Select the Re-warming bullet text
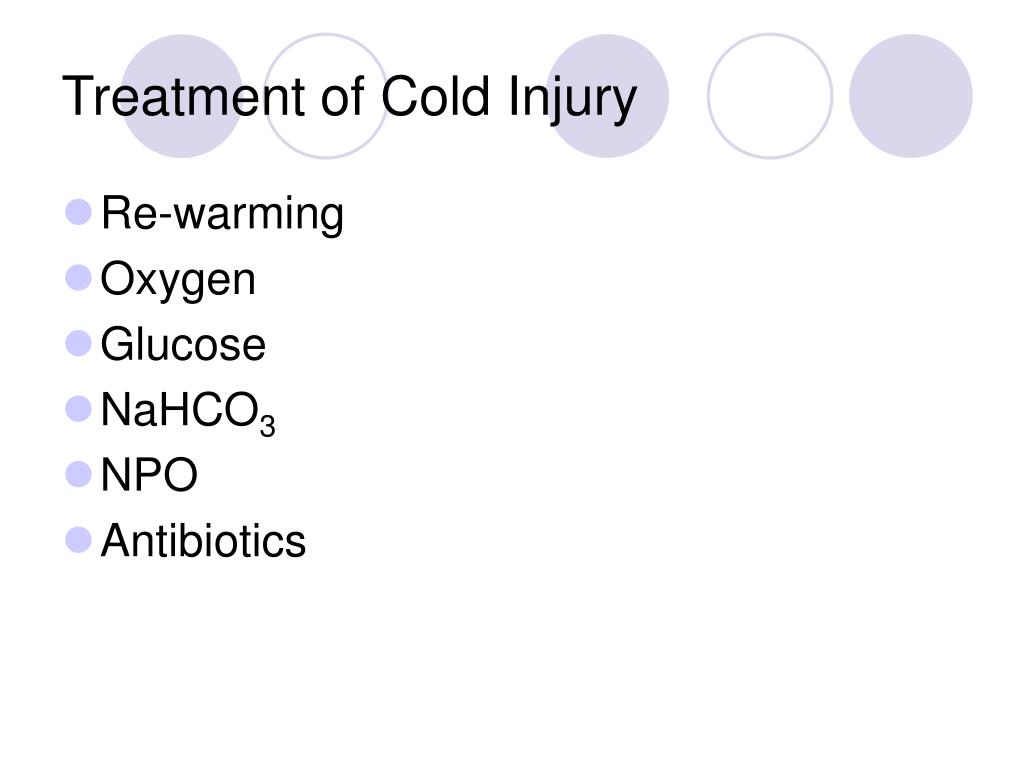 [222, 214]
